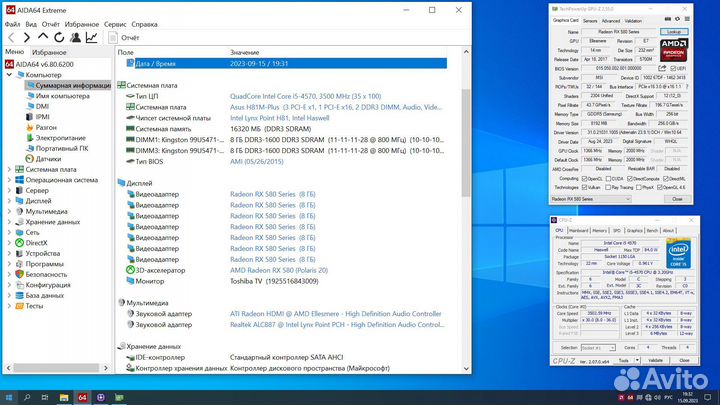Click the GPU-Z screenshot camera icon

click(668, 19)
